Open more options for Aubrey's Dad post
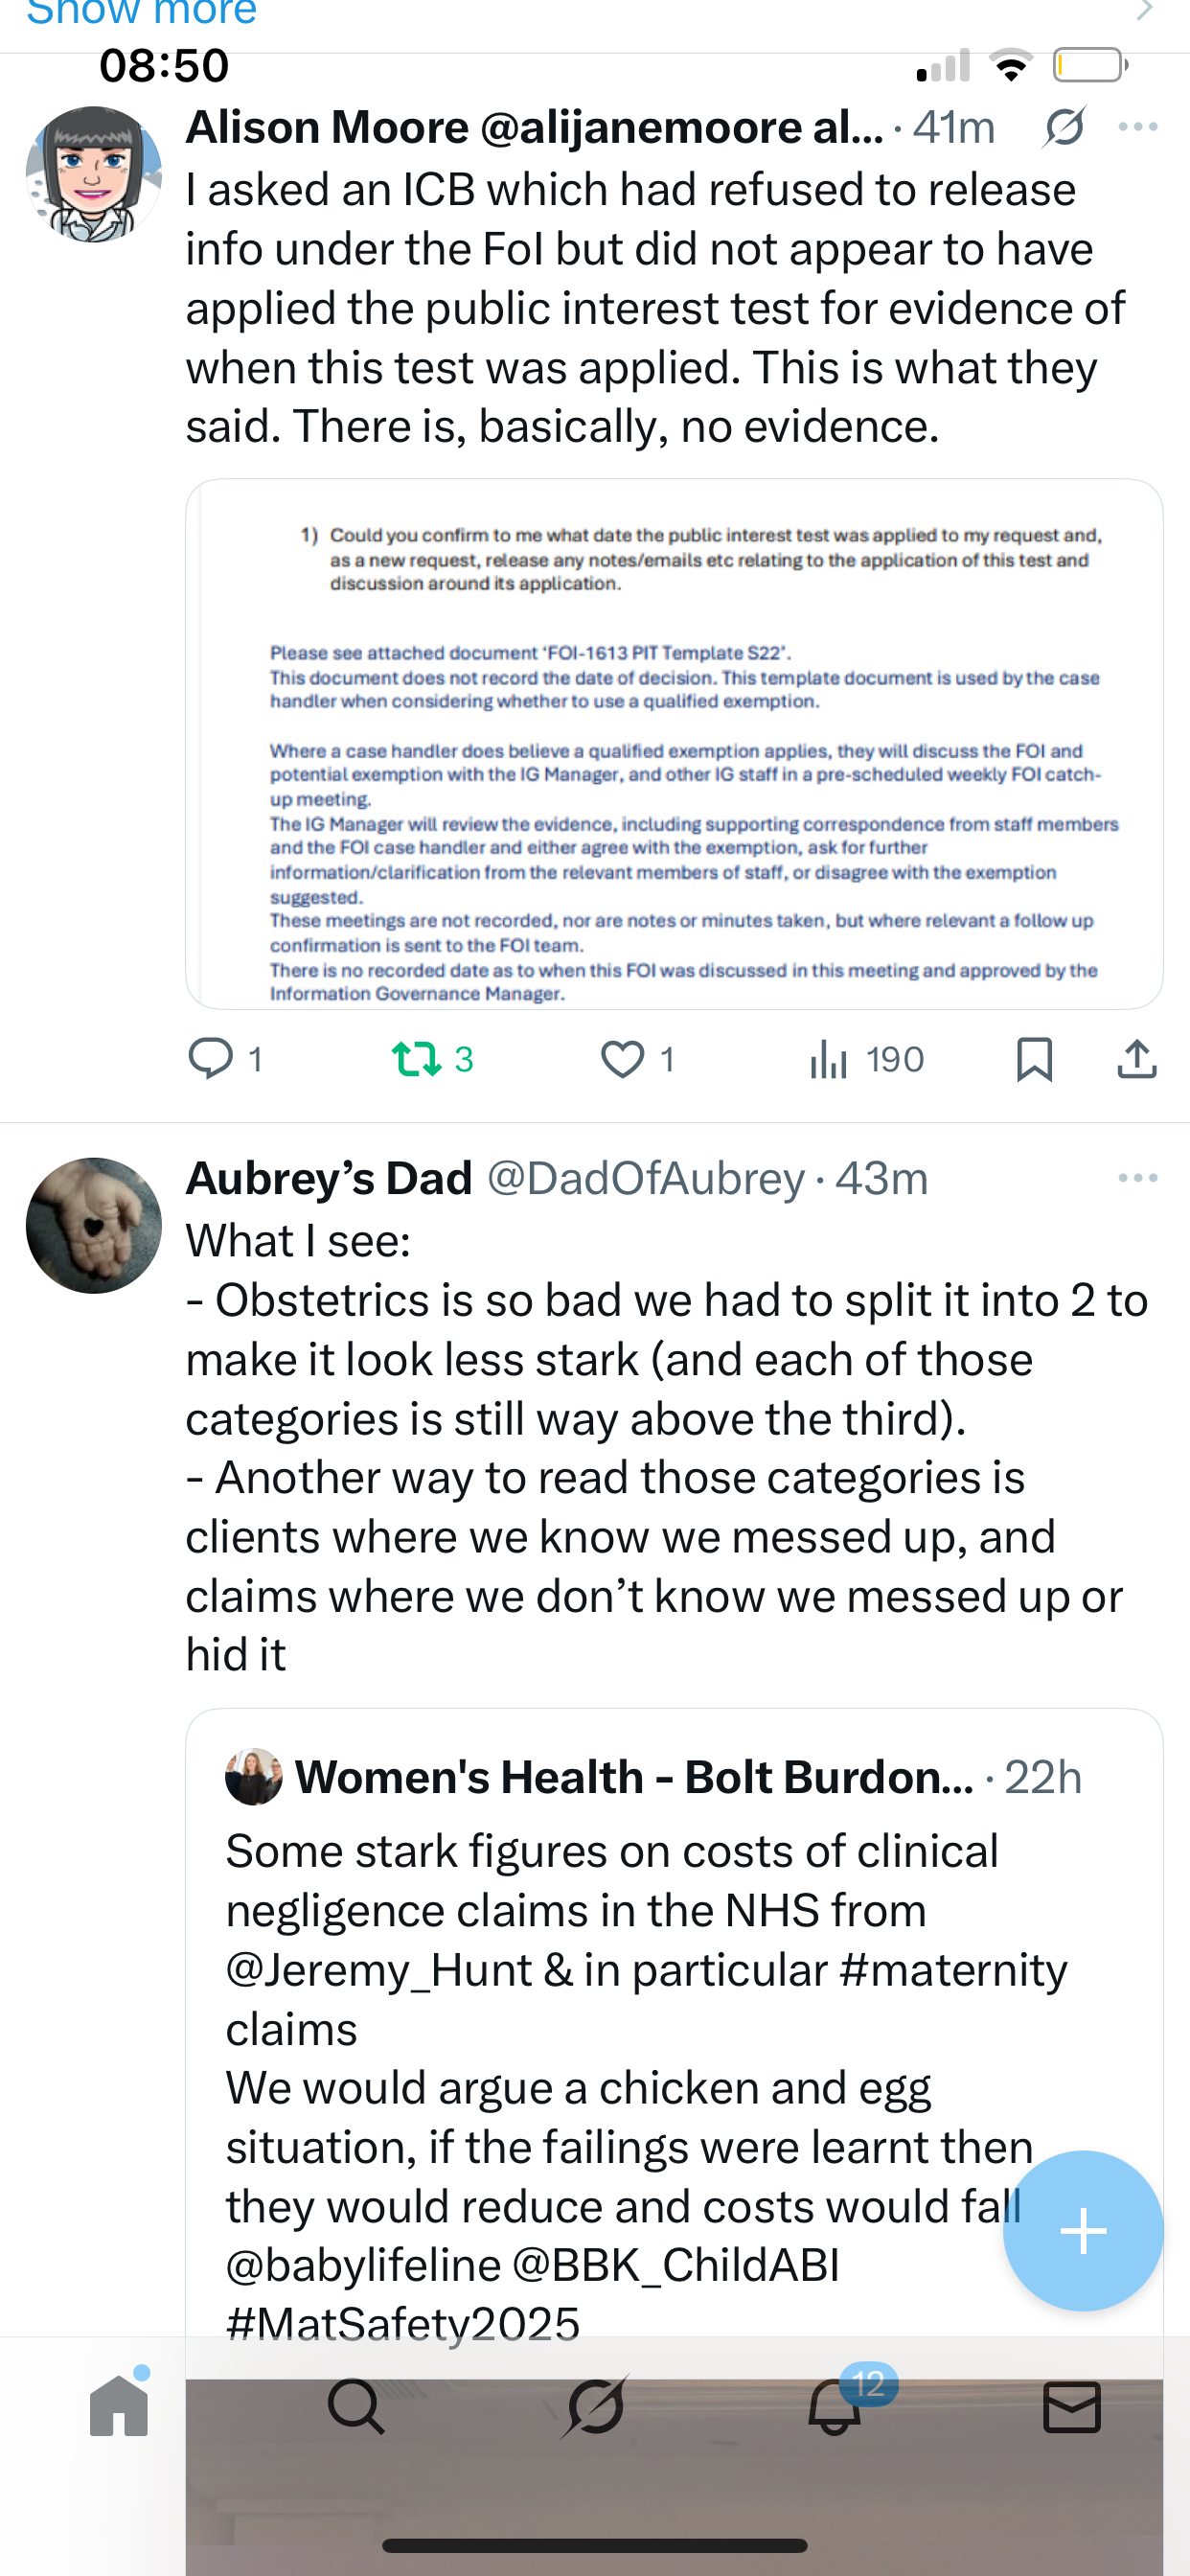Image resolution: width=1190 pixels, height=2576 pixels. [x=1138, y=1178]
